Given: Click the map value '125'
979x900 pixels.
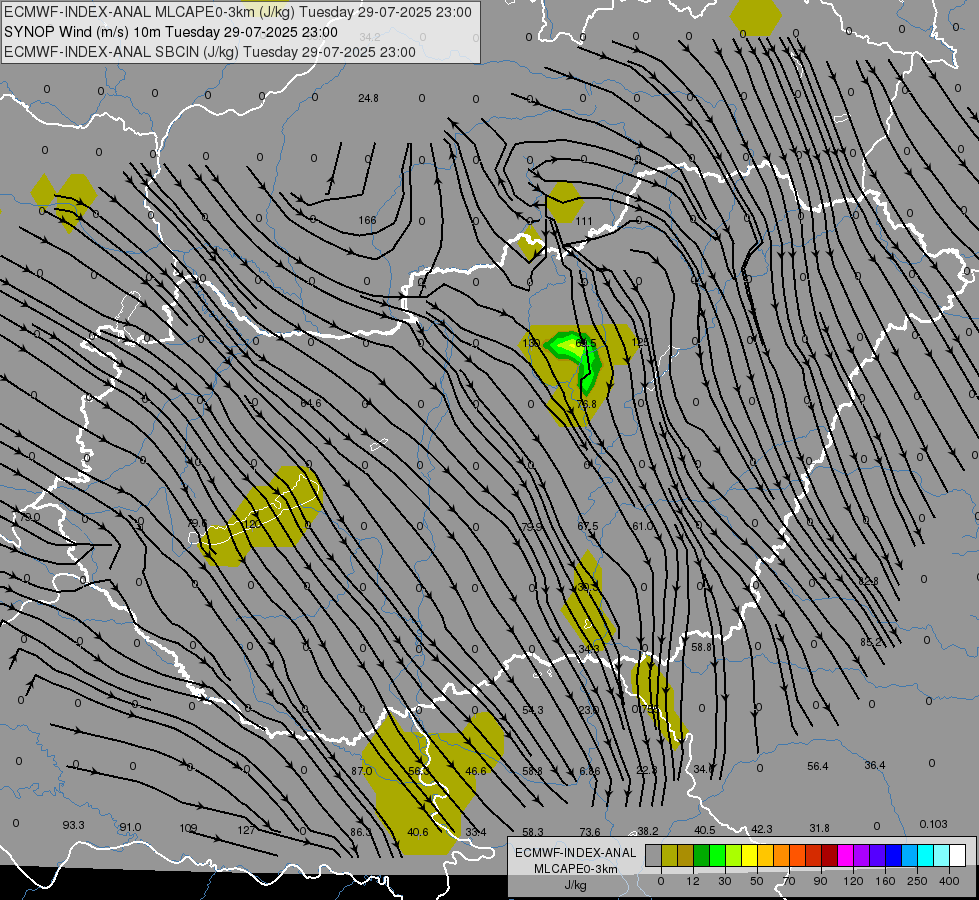Looking at the screenshot, I should click(640, 342).
